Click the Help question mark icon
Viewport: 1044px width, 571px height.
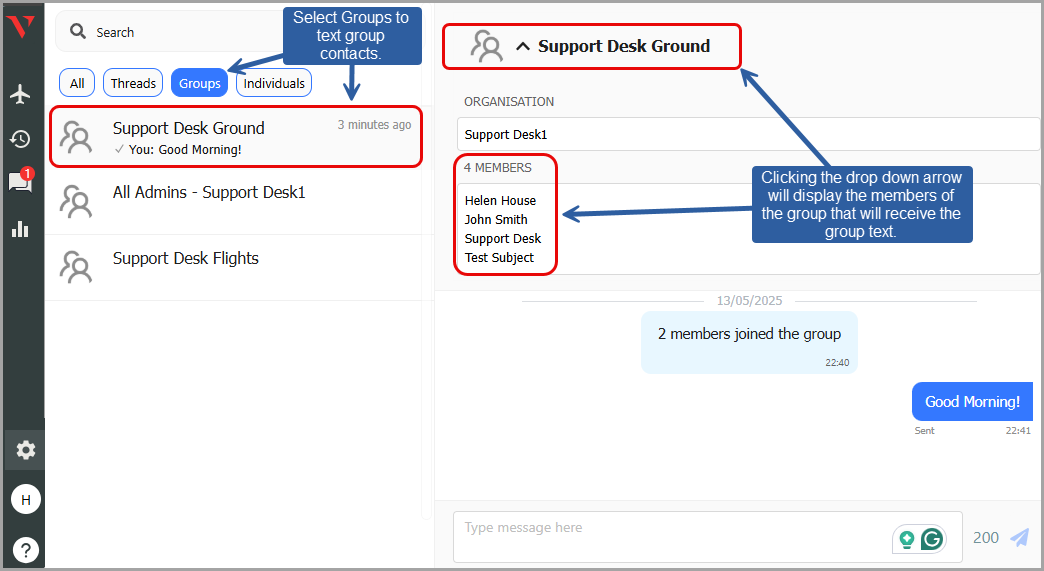[x=25, y=548]
